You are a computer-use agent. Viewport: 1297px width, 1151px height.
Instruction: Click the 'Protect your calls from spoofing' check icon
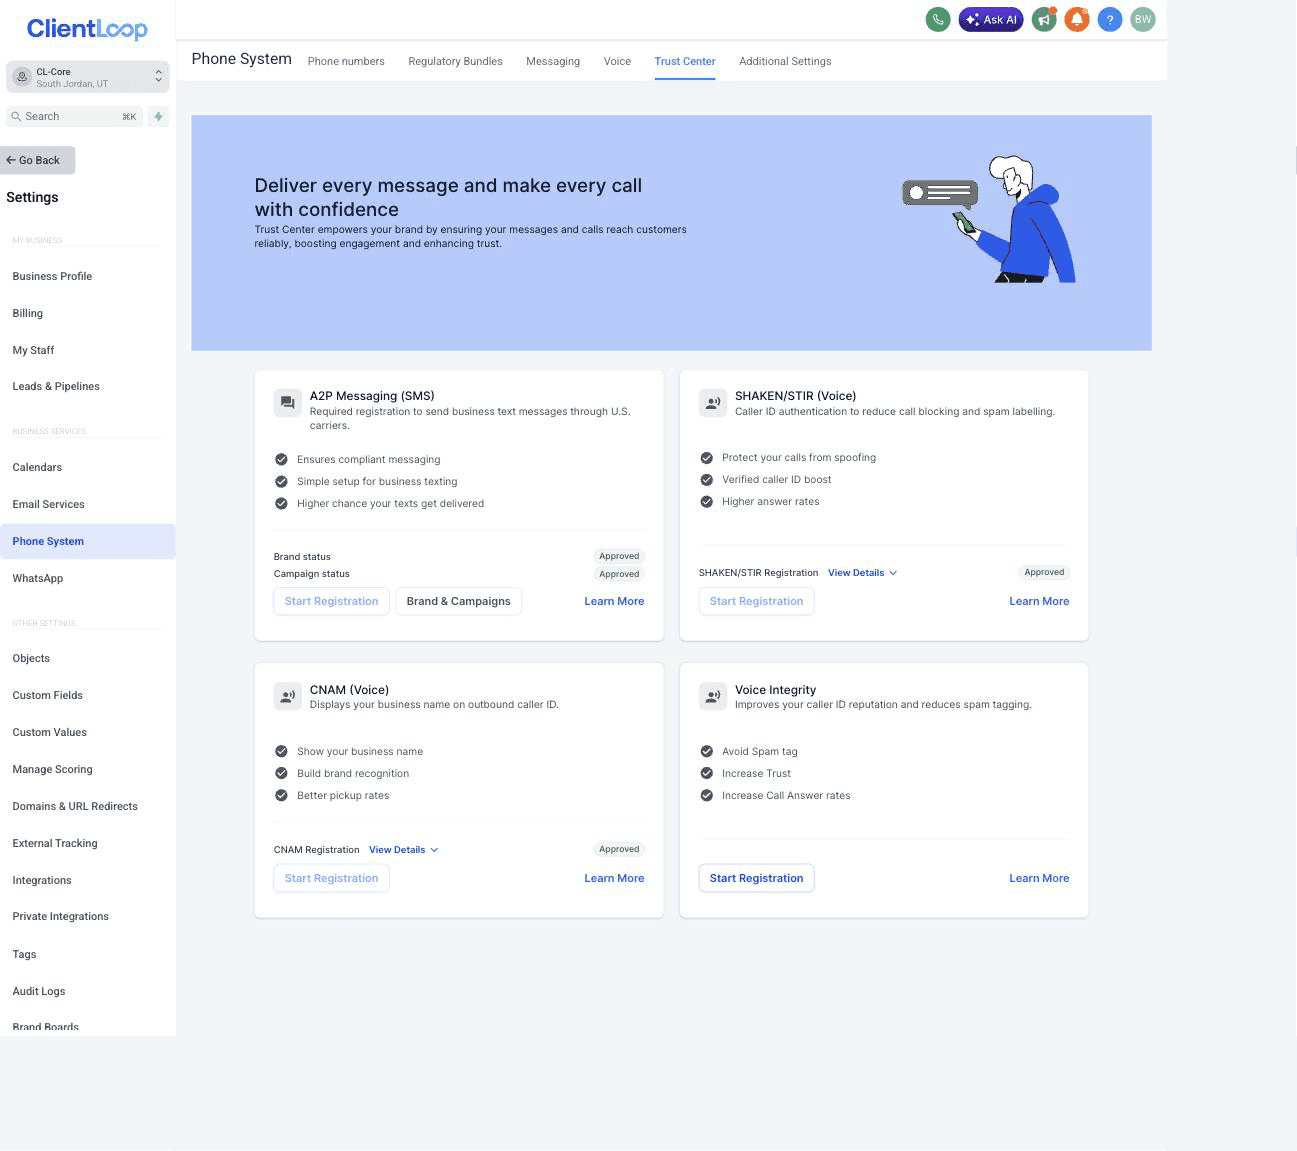click(x=706, y=457)
